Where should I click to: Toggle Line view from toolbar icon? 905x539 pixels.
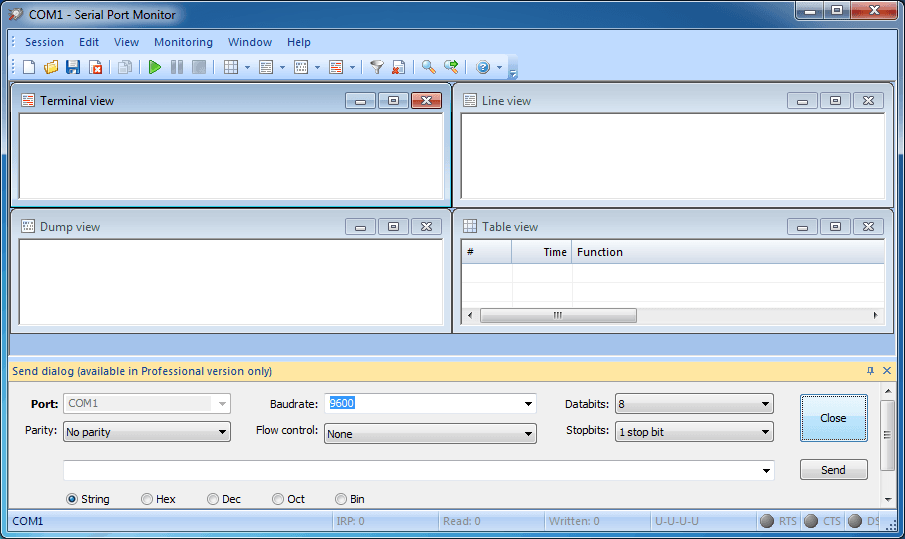coord(266,67)
